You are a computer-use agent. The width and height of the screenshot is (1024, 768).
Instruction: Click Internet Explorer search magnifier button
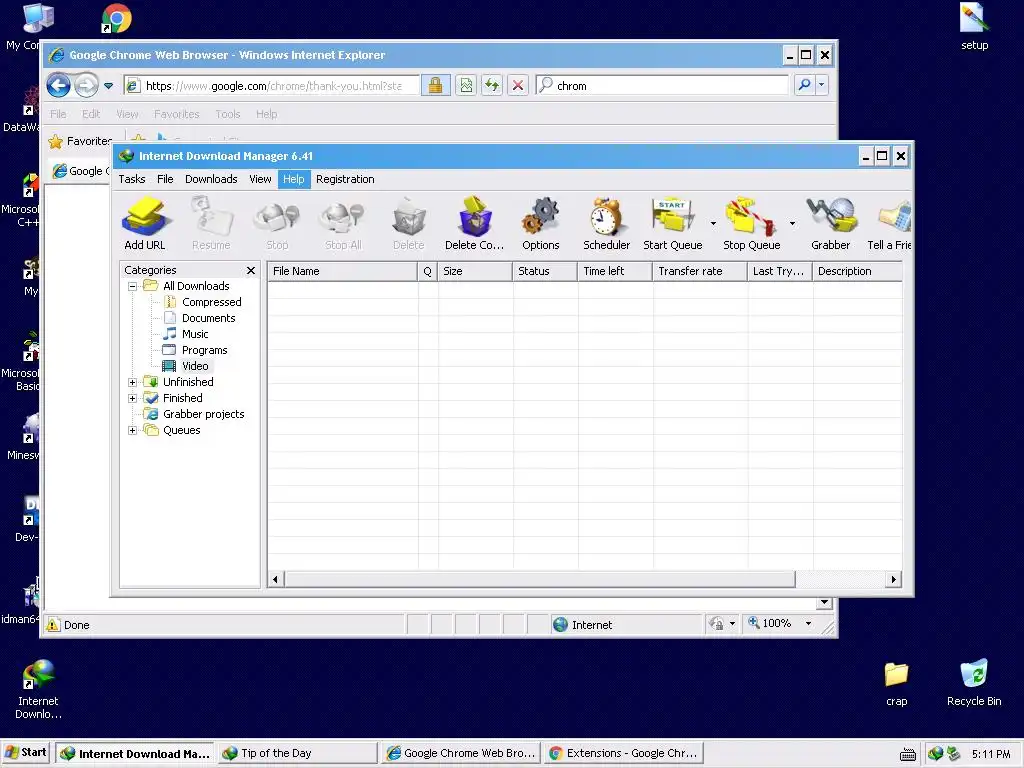(805, 85)
